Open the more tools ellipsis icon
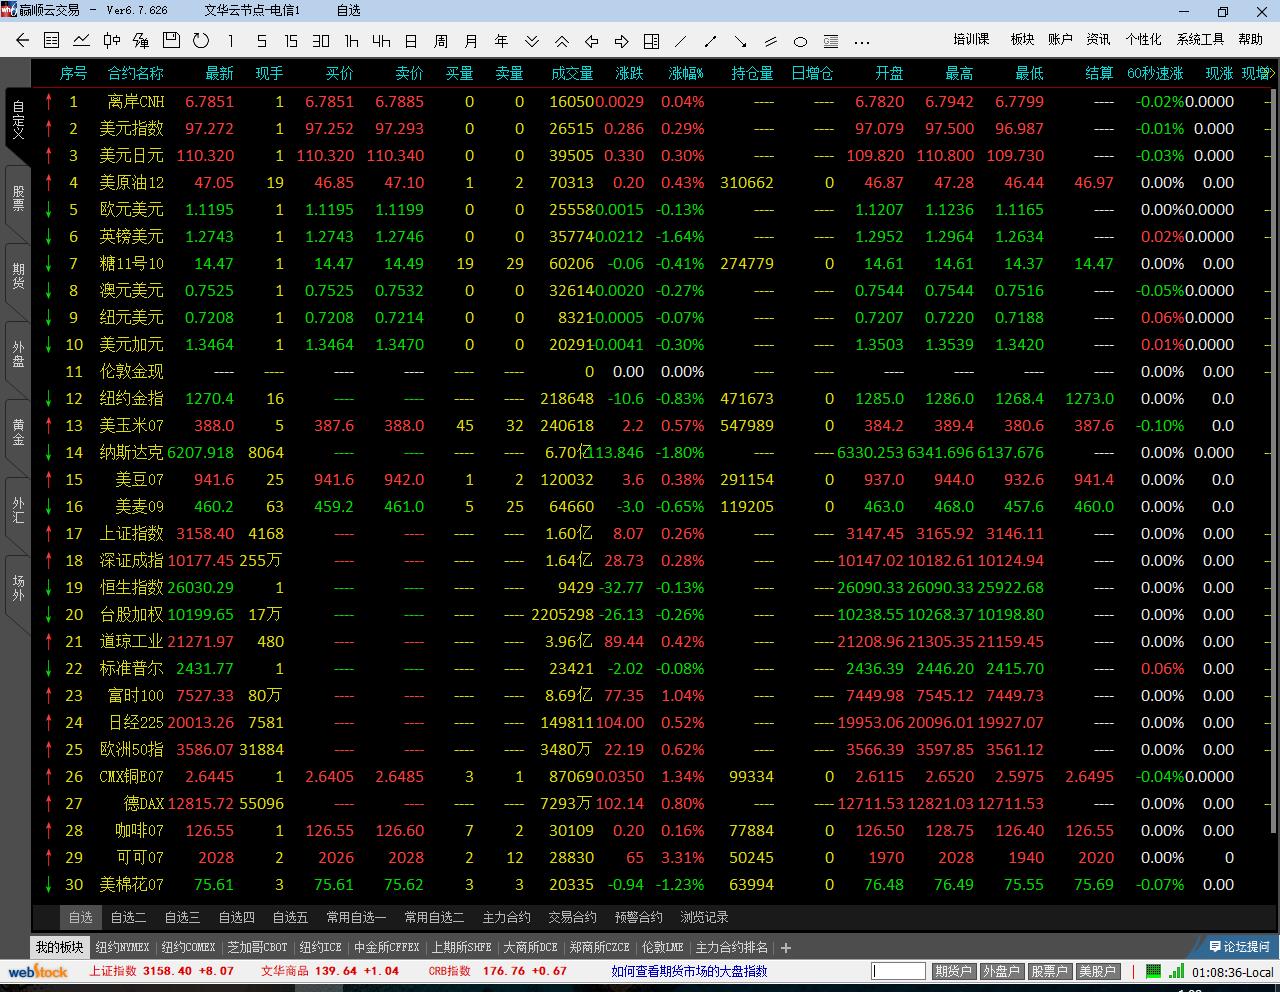This screenshot has width=1280, height=992. tap(862, 42)
